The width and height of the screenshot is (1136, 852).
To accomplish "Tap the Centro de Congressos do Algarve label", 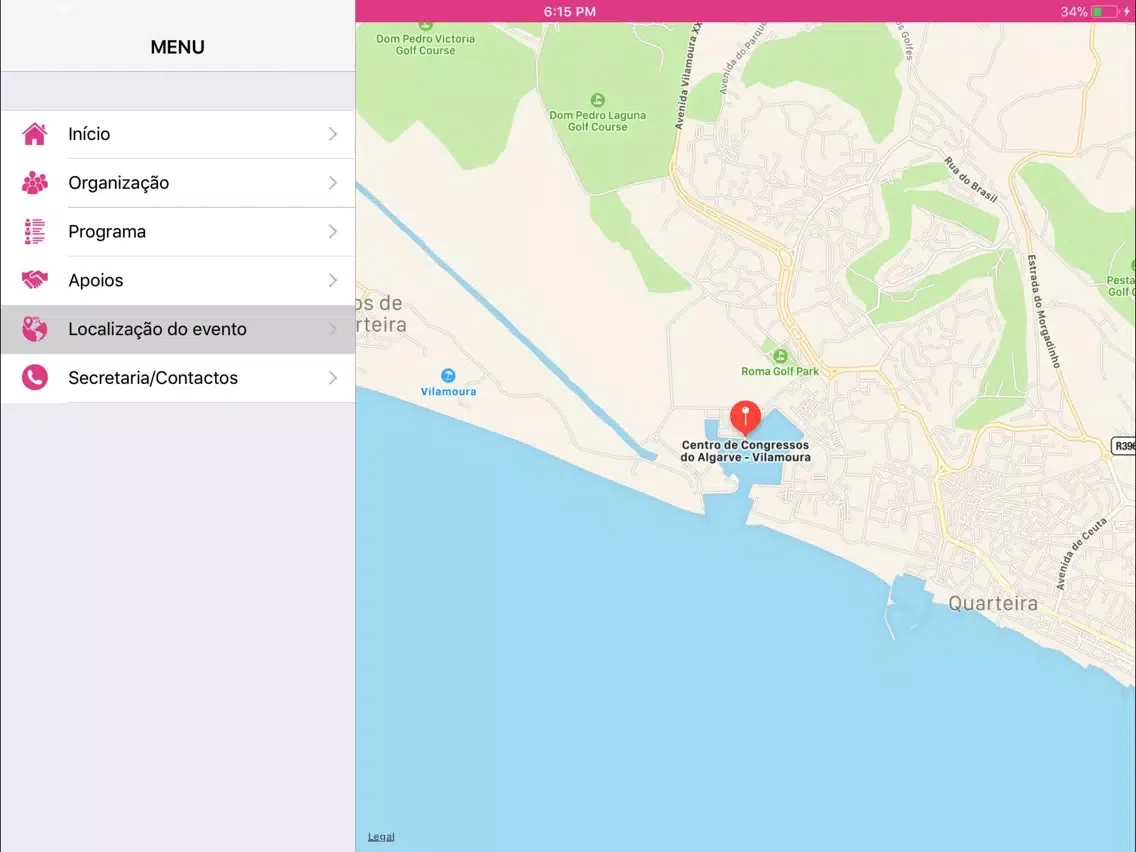I will pyautogui.click(x=745, y=451).
